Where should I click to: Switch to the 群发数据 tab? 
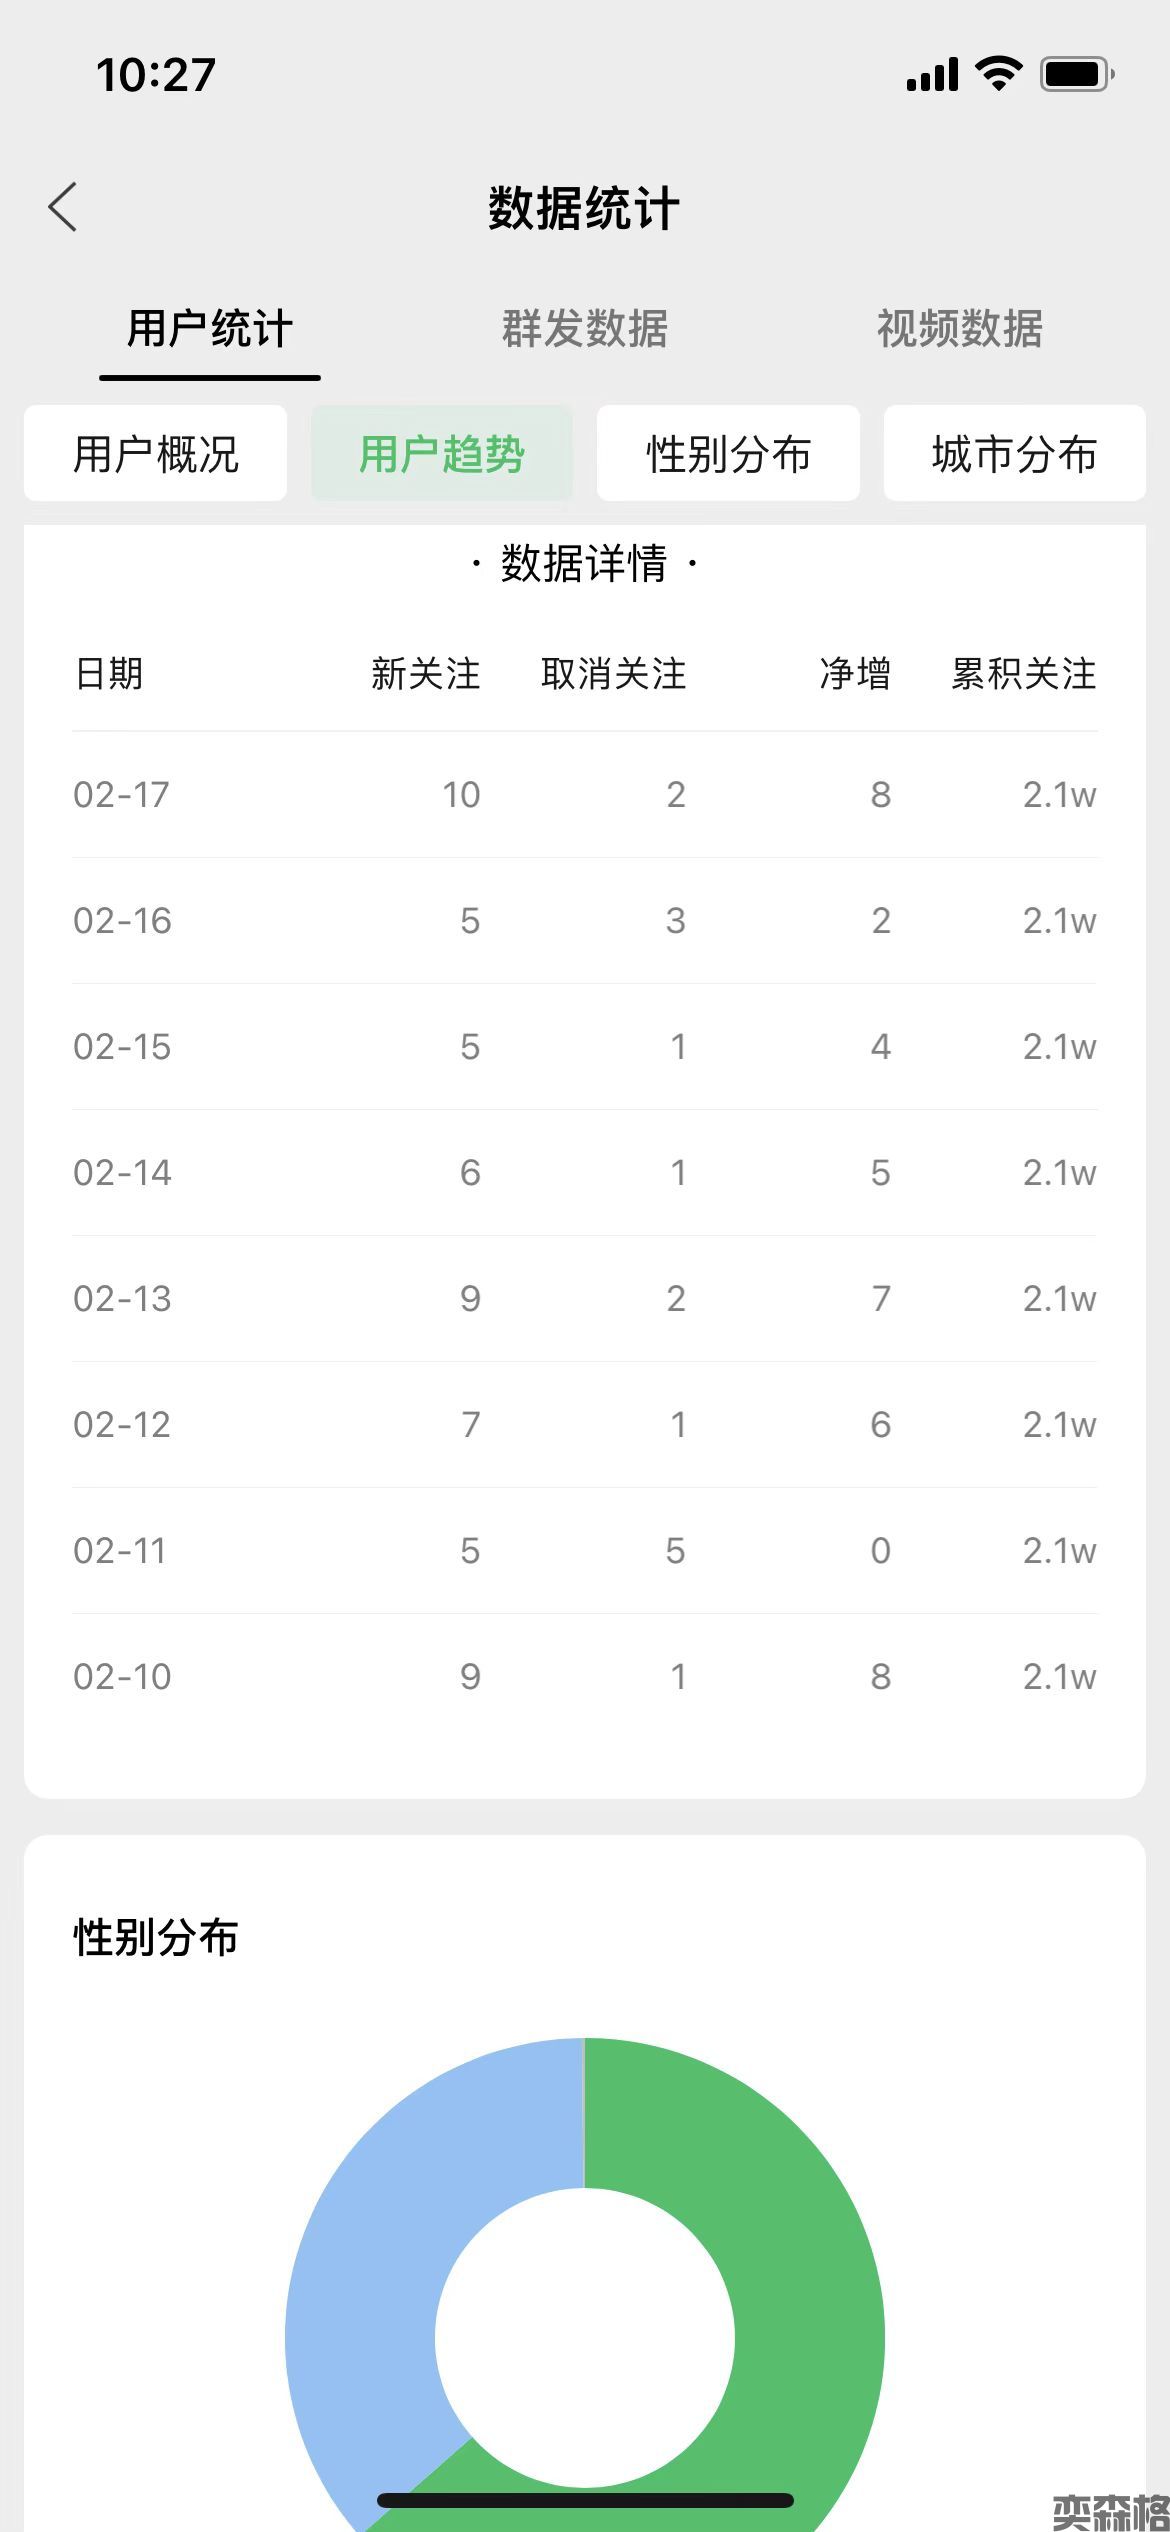pos(585,329)
